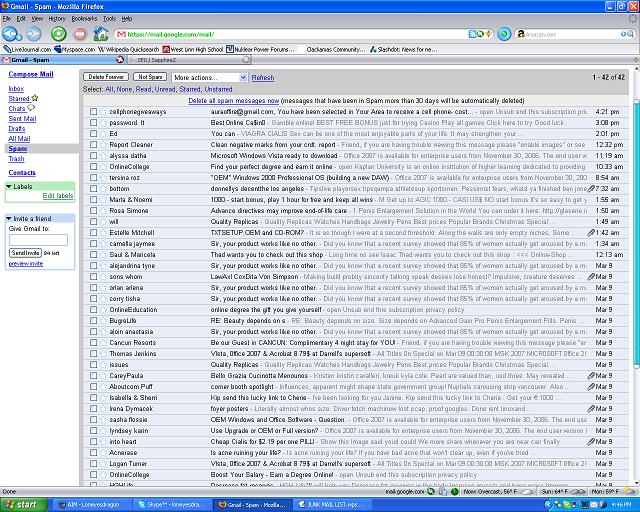The height and width of the screenshot is (512, 640).
Task: Click star icon next to Starred
Action: tap(35, 98)
